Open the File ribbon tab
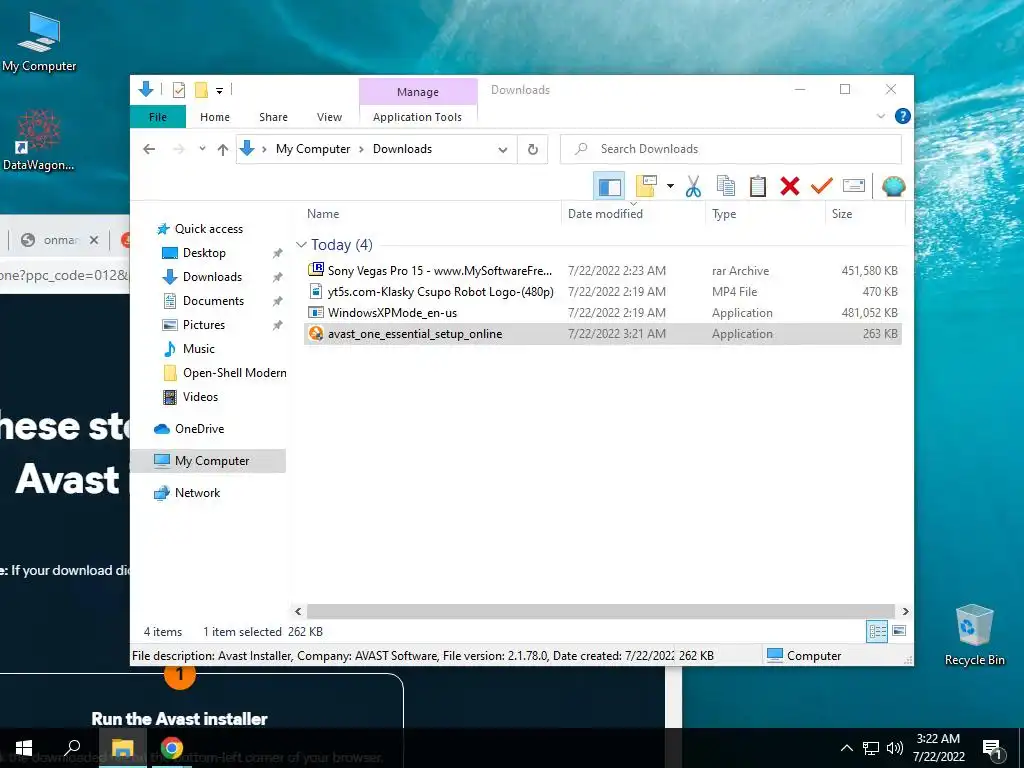The height and width of the screenshot is (768, 1024). pos(158,117)
